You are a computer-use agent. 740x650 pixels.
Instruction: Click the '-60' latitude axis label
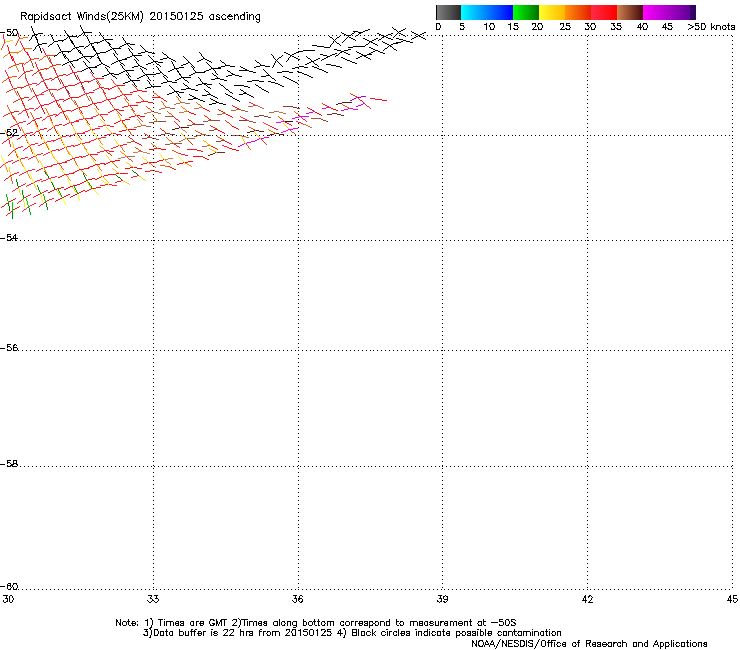9,587
